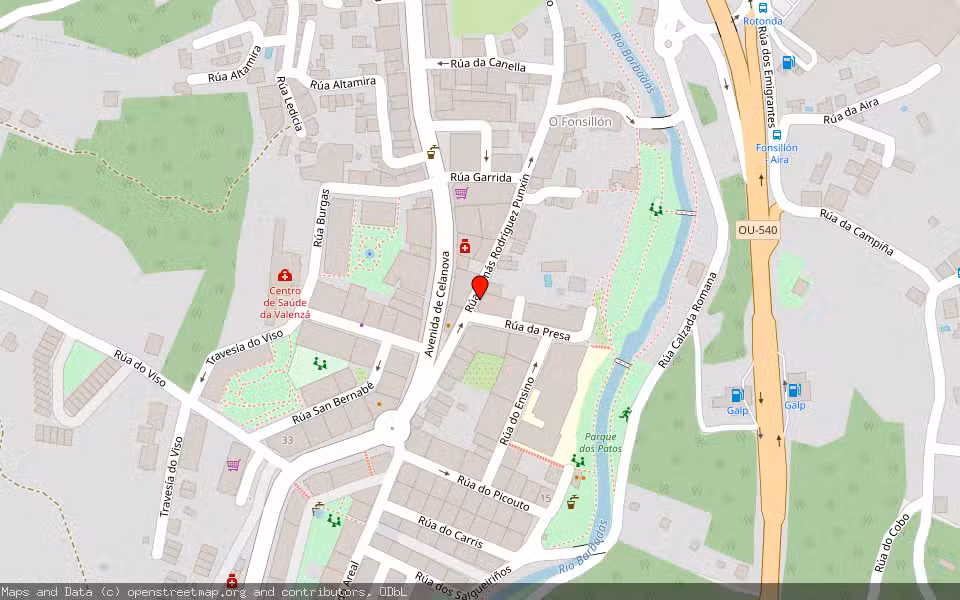The image size is (960, 600).
Task: Select the drinking water icon near Rúa do Picouto
Action: 572,502
